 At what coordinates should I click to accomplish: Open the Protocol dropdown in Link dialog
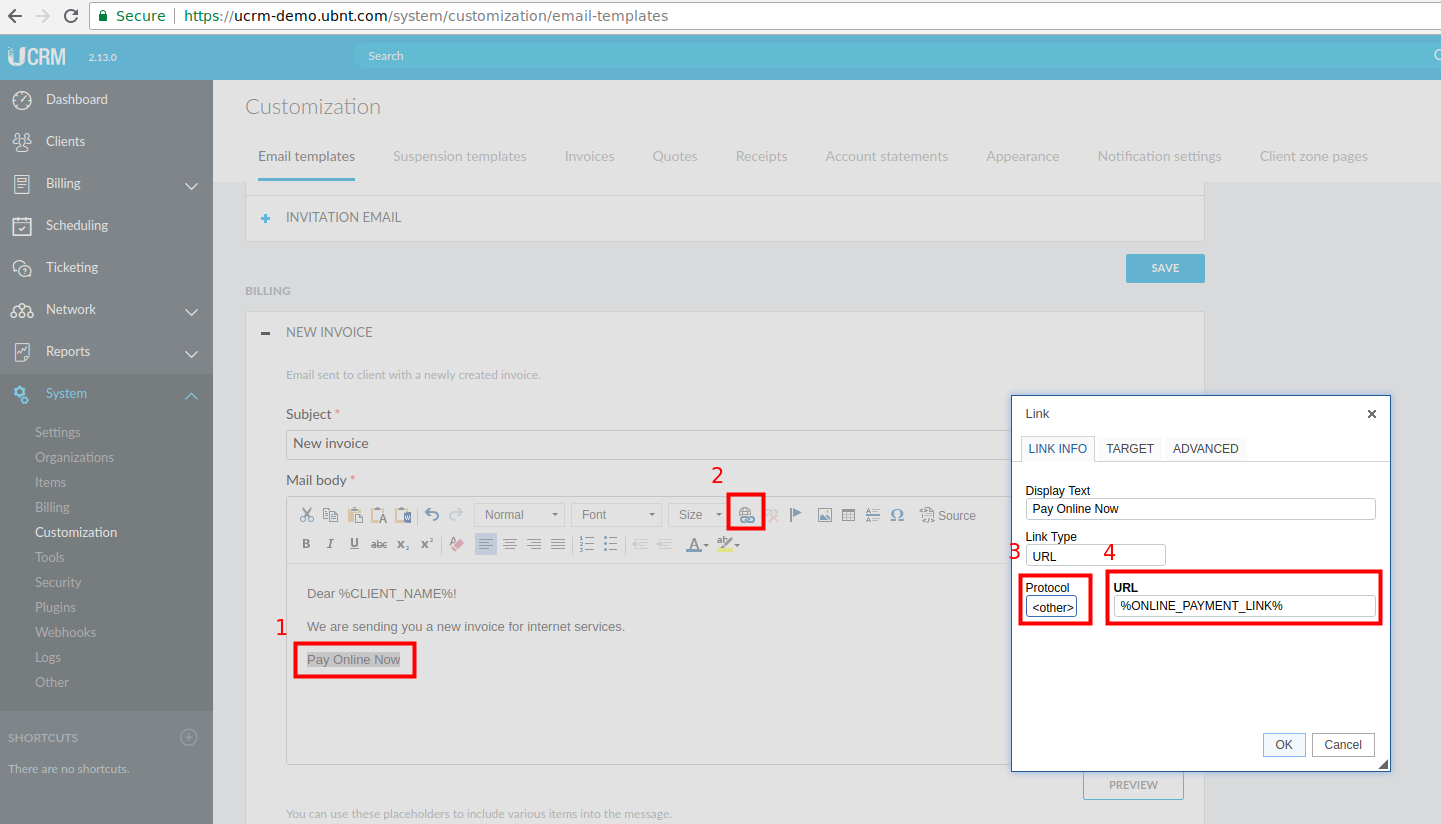(1052, 607)
